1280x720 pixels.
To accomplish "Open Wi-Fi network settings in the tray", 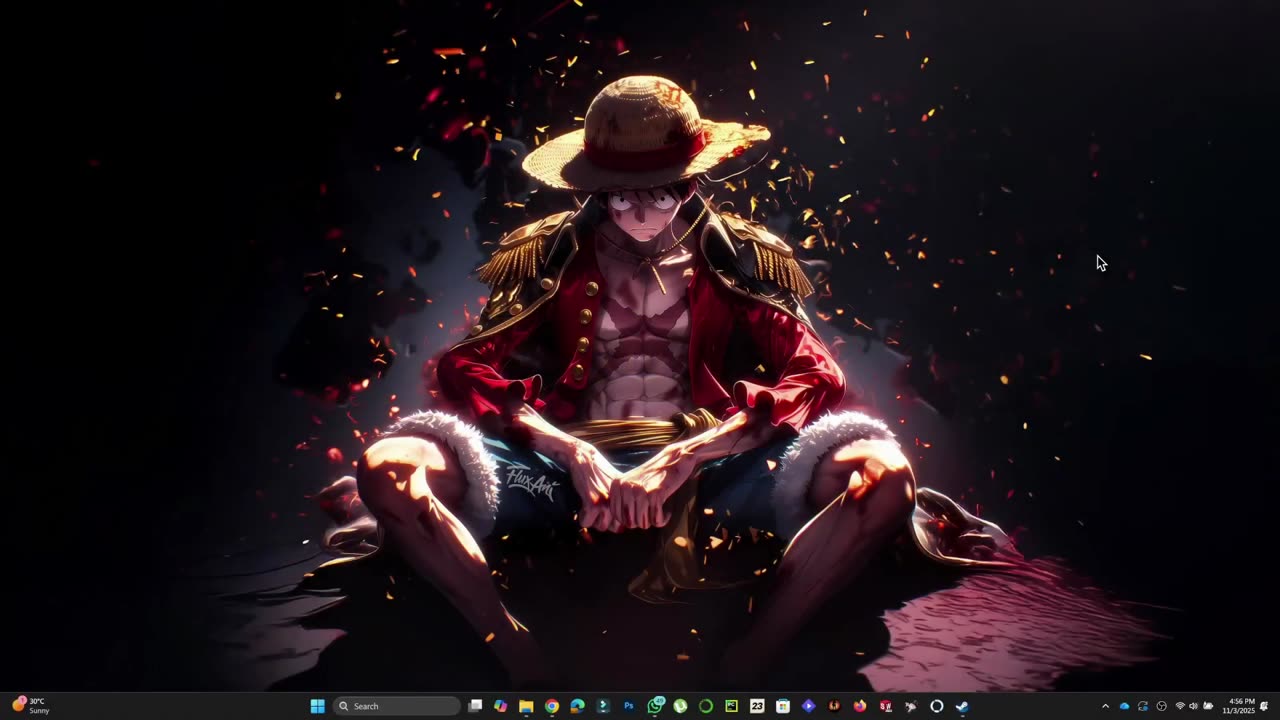I will coord(1180,706).
